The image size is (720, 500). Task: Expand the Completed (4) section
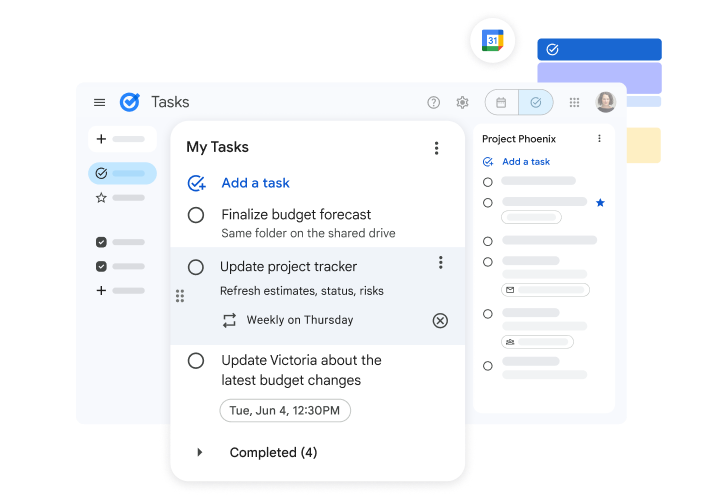point(199,452)
